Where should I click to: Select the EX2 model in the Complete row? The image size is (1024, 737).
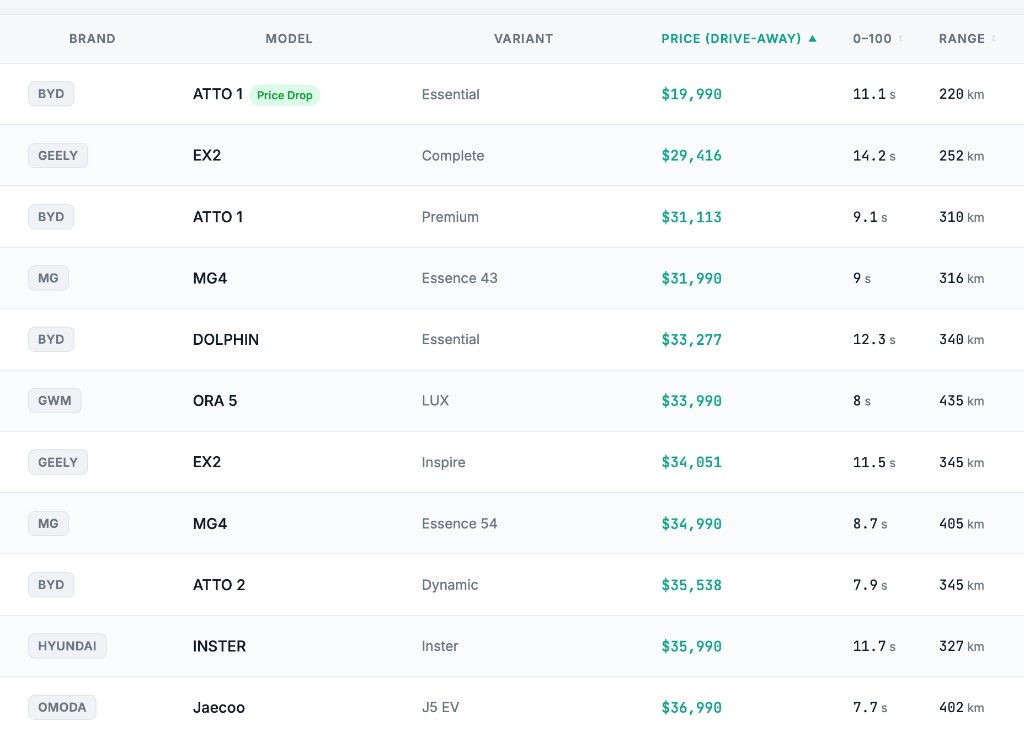coord(207,155)
